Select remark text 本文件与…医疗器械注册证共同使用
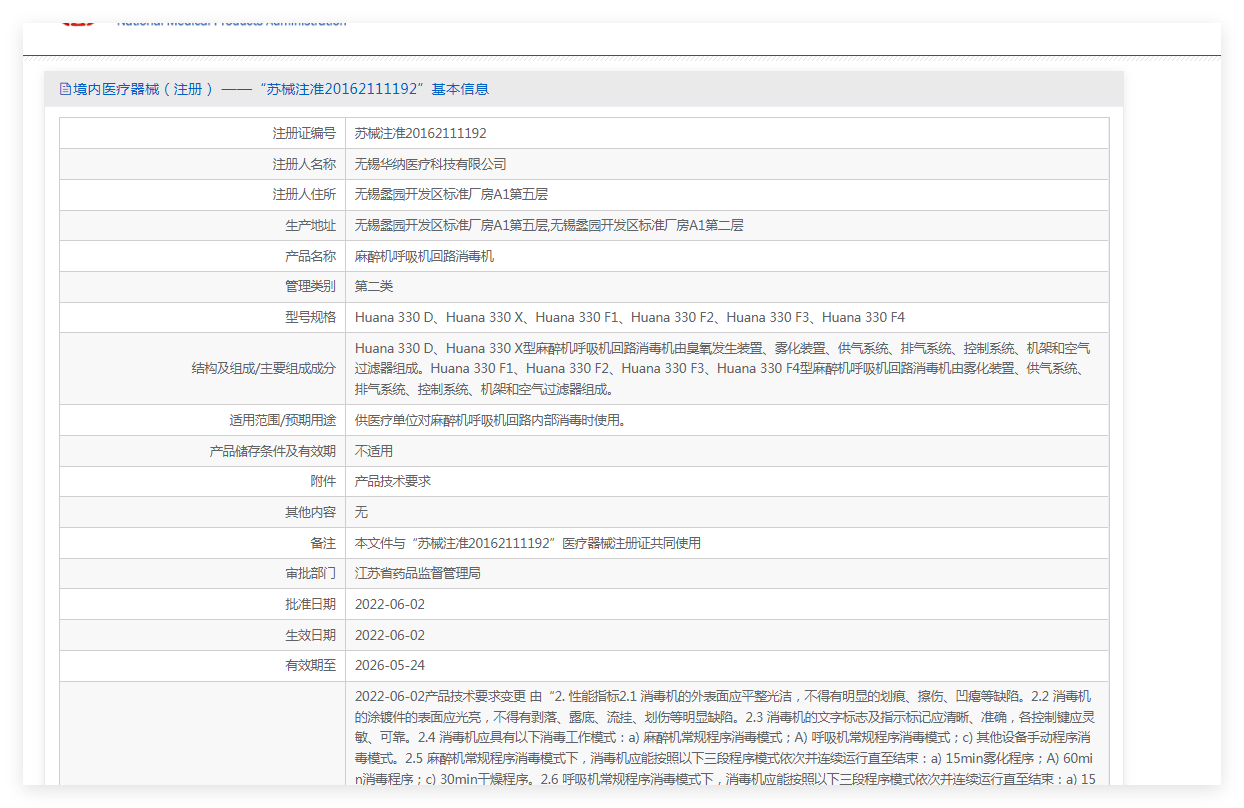The height and width of the screenshot is (808, 1244). click(528, 543)
